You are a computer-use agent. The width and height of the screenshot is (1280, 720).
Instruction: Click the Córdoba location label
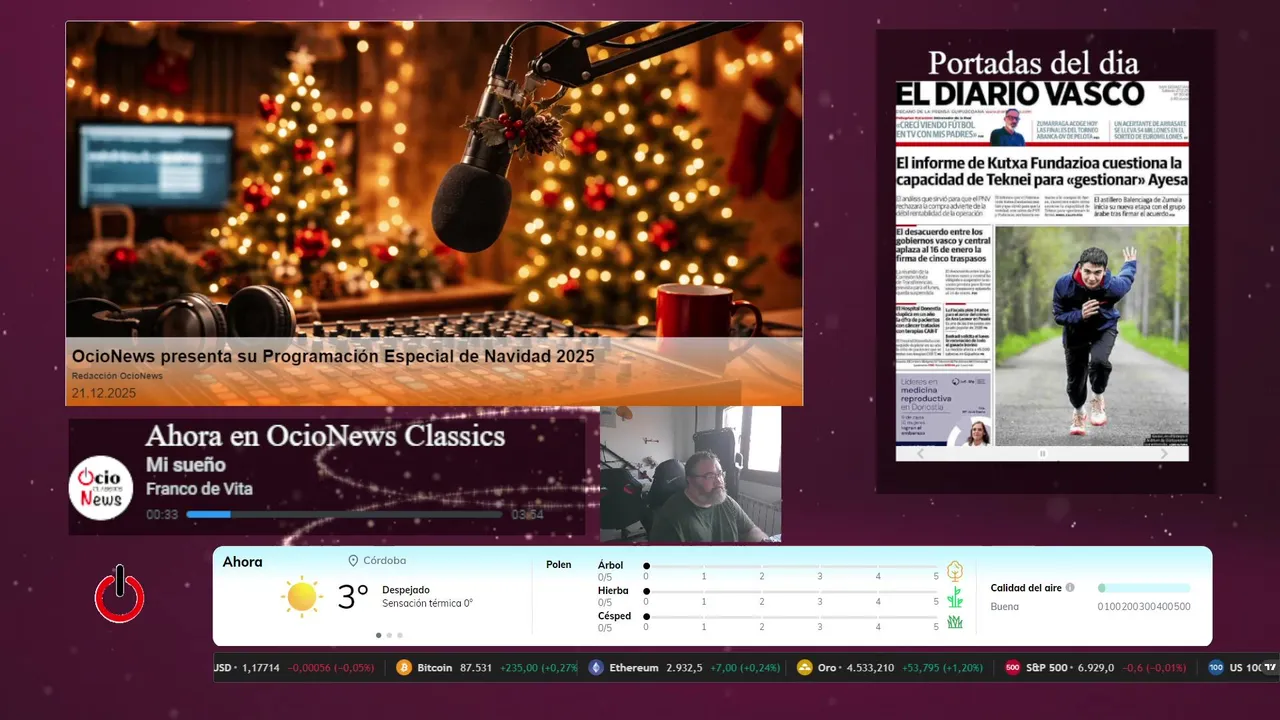[x=385, y=561]
